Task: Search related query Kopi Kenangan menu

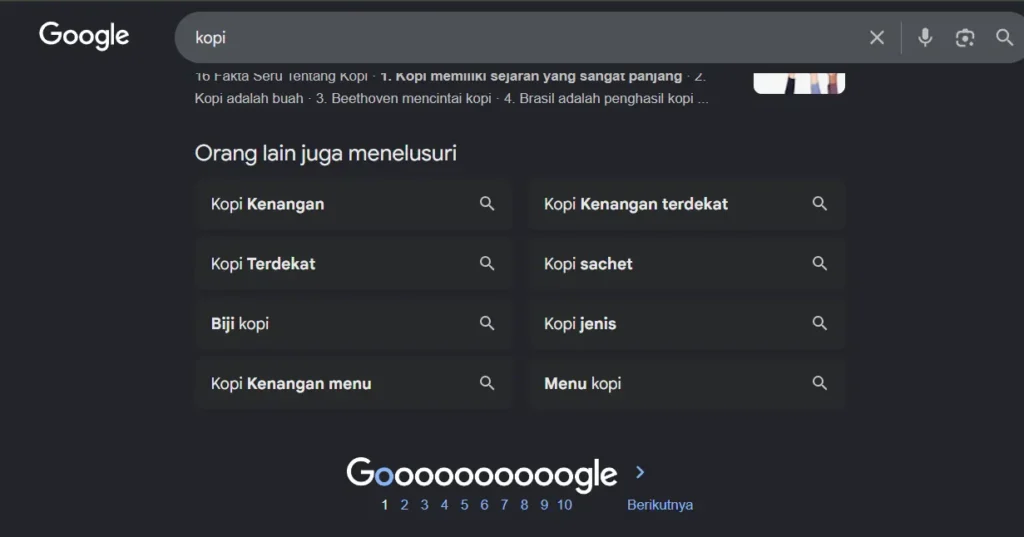Action: [353, 383]
